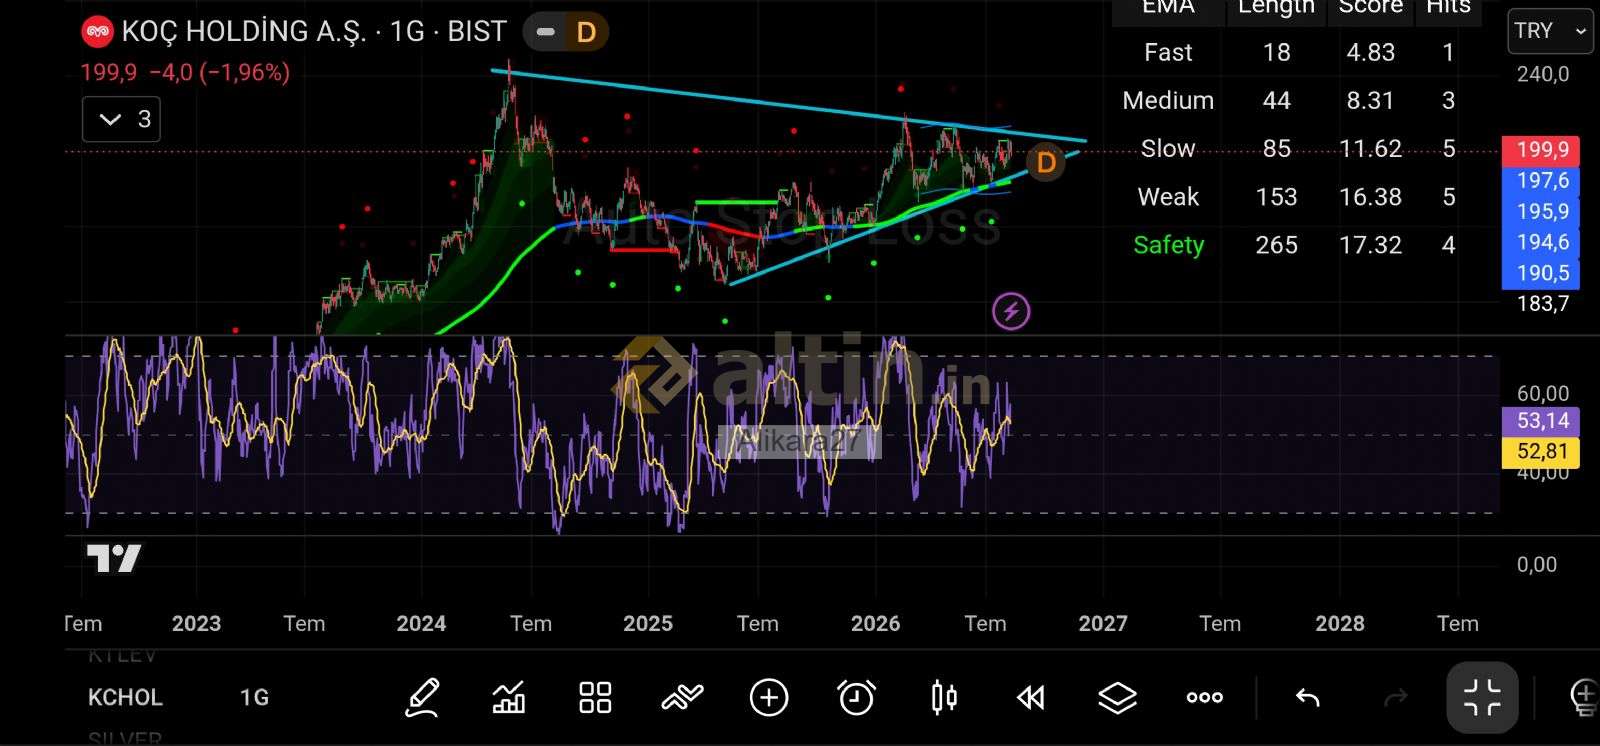Create an alert with the alarm clock icon

click(856, 697)
